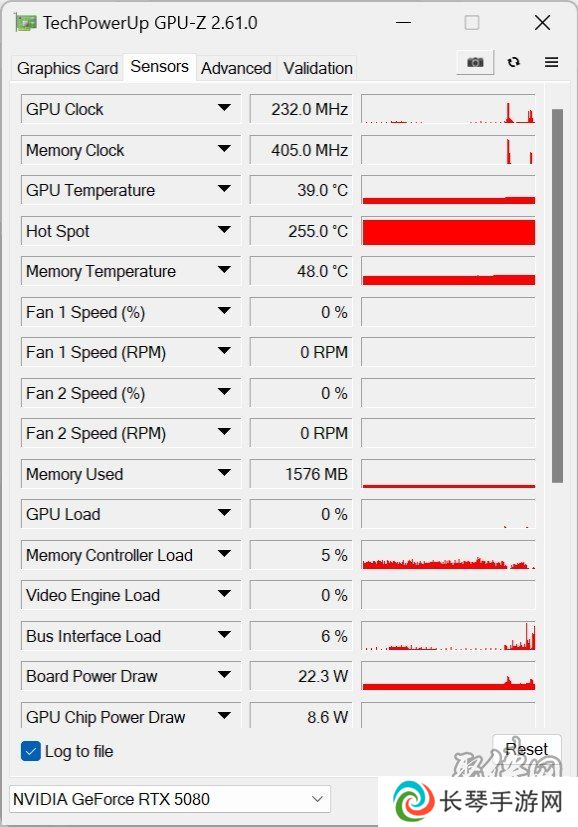The image size is (578, 827).
Task: Click the Memory Clock value field
Action: tap(301, 150)
